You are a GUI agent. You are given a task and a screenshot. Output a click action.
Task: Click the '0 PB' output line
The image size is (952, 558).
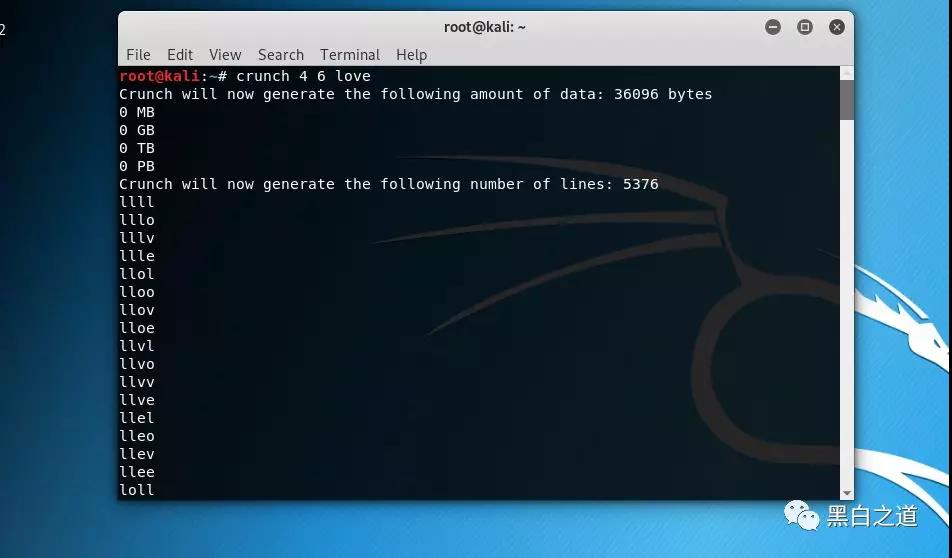(137, 166)
